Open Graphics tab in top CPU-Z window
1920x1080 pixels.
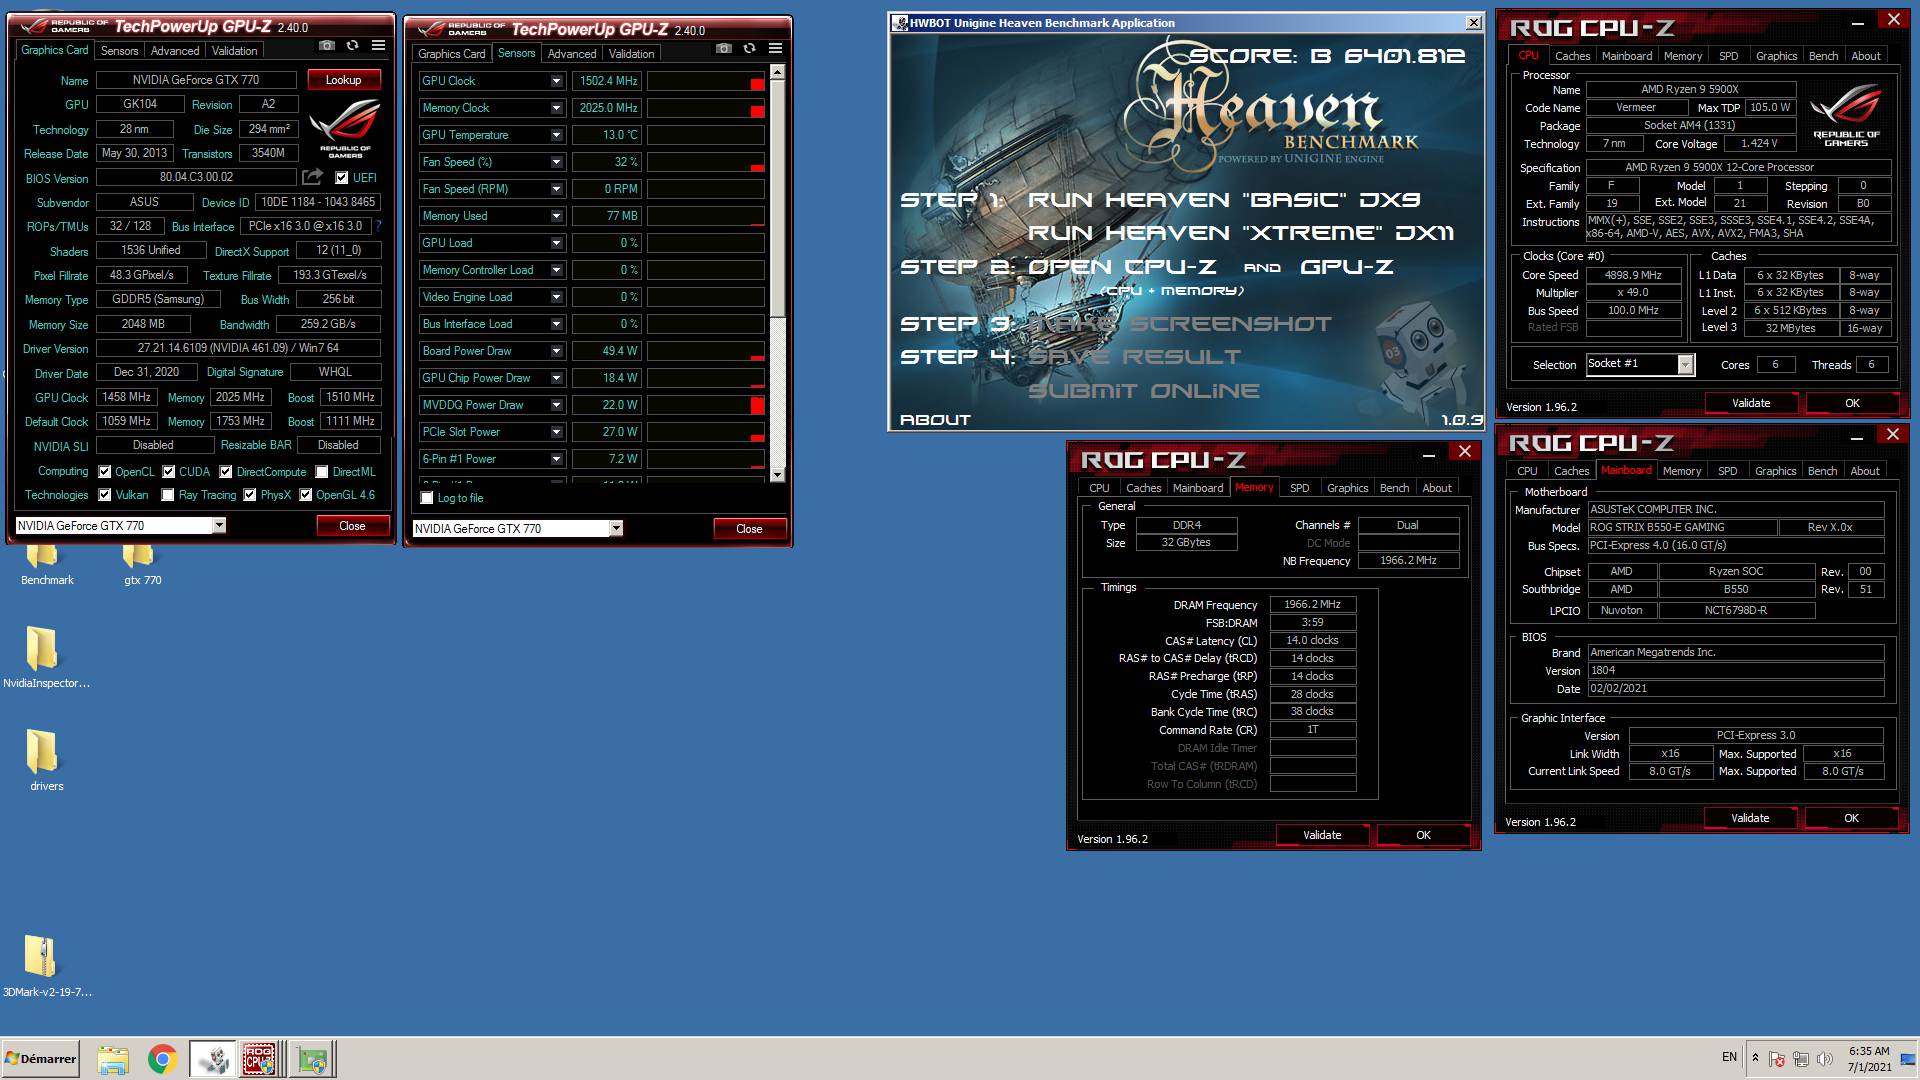[1776, 56]
